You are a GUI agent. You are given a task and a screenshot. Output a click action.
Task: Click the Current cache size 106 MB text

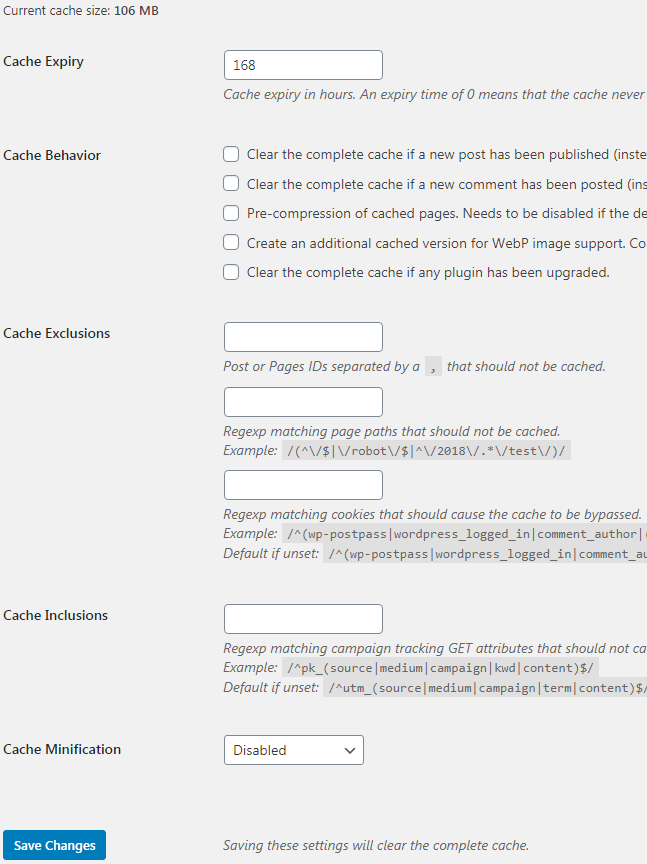pyautogui.click(x=80, y=11)
